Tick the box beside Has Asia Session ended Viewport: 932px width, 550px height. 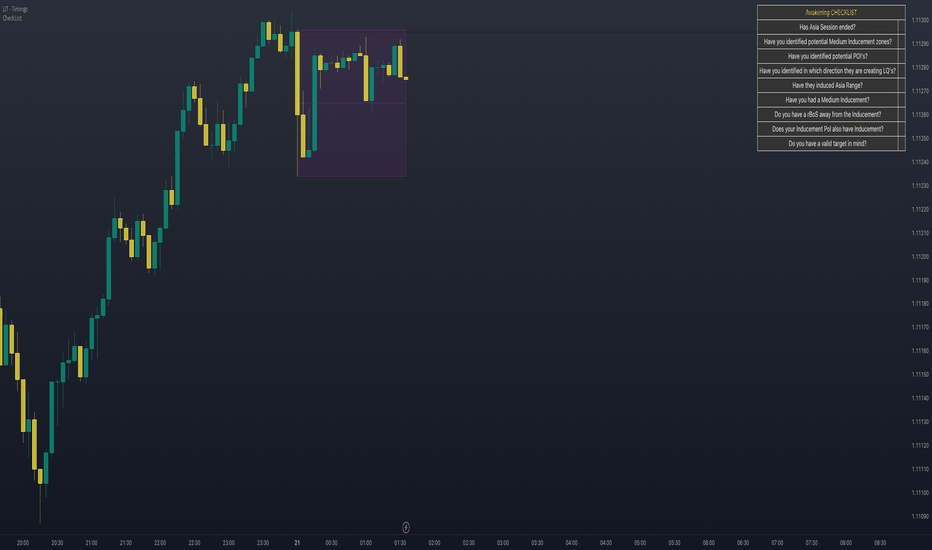(x=902, y=27)
